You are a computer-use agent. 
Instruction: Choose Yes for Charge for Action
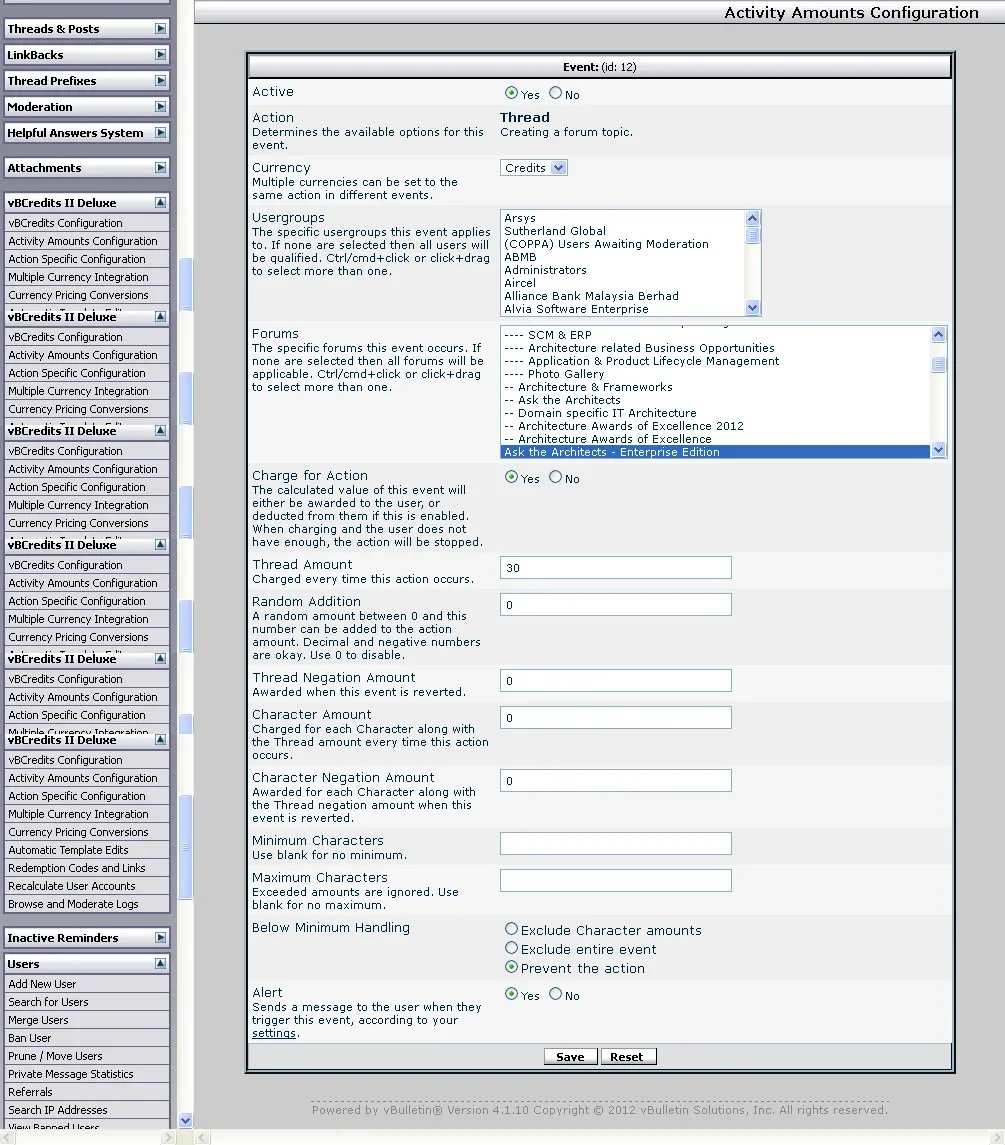pos(511,477)
